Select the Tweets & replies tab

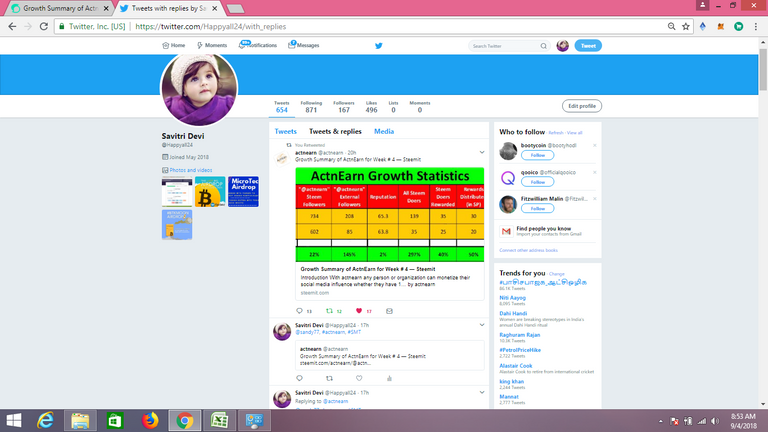pyautogui.click(x=335, y=131)
